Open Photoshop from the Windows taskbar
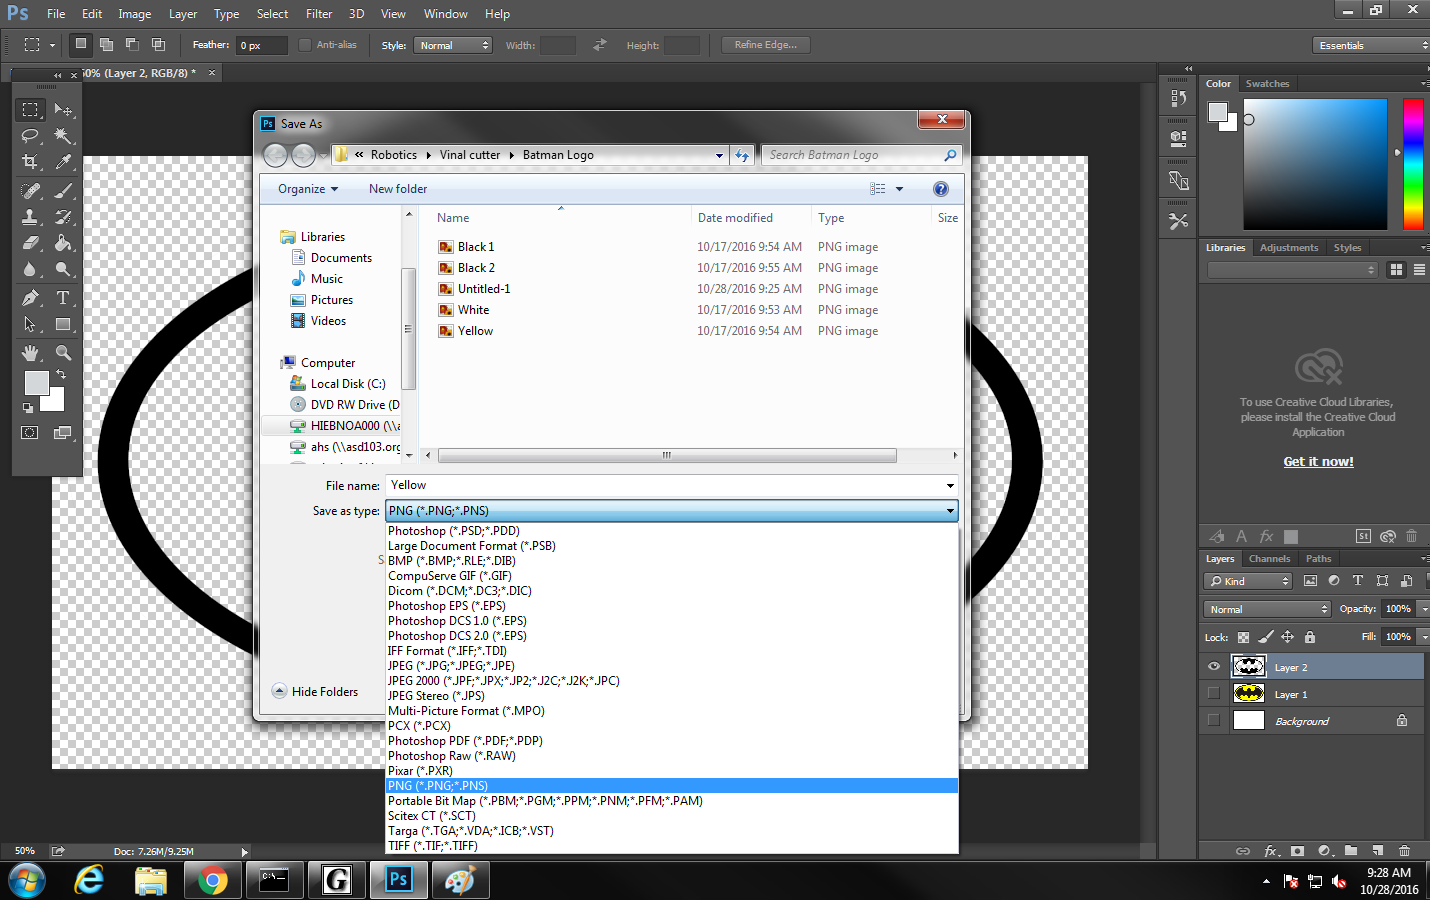The width and height of the screenshot is (1430, 900). point(398,879)
